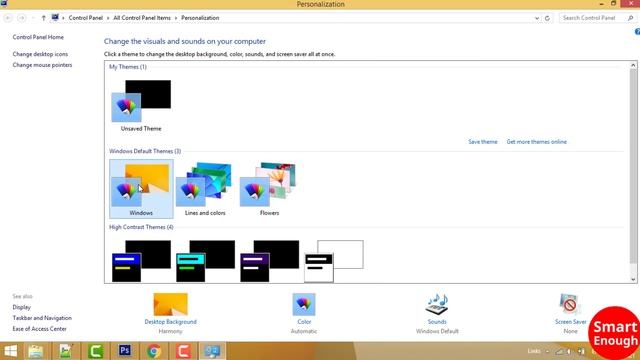Pick the Flowers theme

tap(269, 189)
